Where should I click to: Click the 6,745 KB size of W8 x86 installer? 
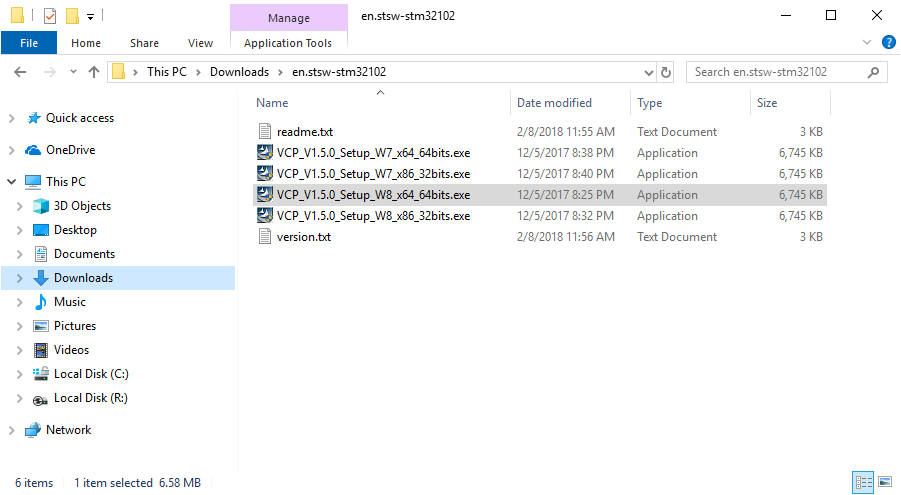point(800,216)
